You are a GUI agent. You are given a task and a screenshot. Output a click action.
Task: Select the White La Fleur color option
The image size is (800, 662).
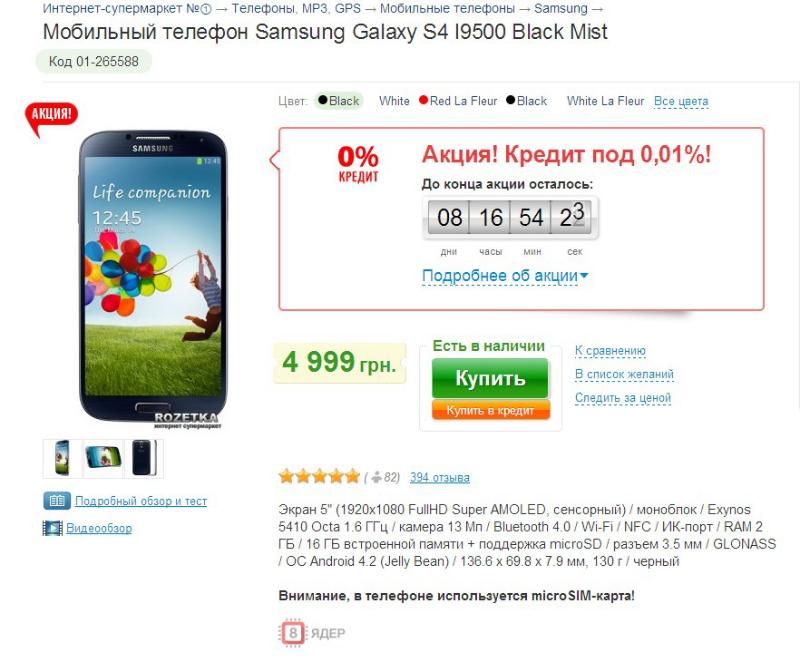[x=605, y=101]
